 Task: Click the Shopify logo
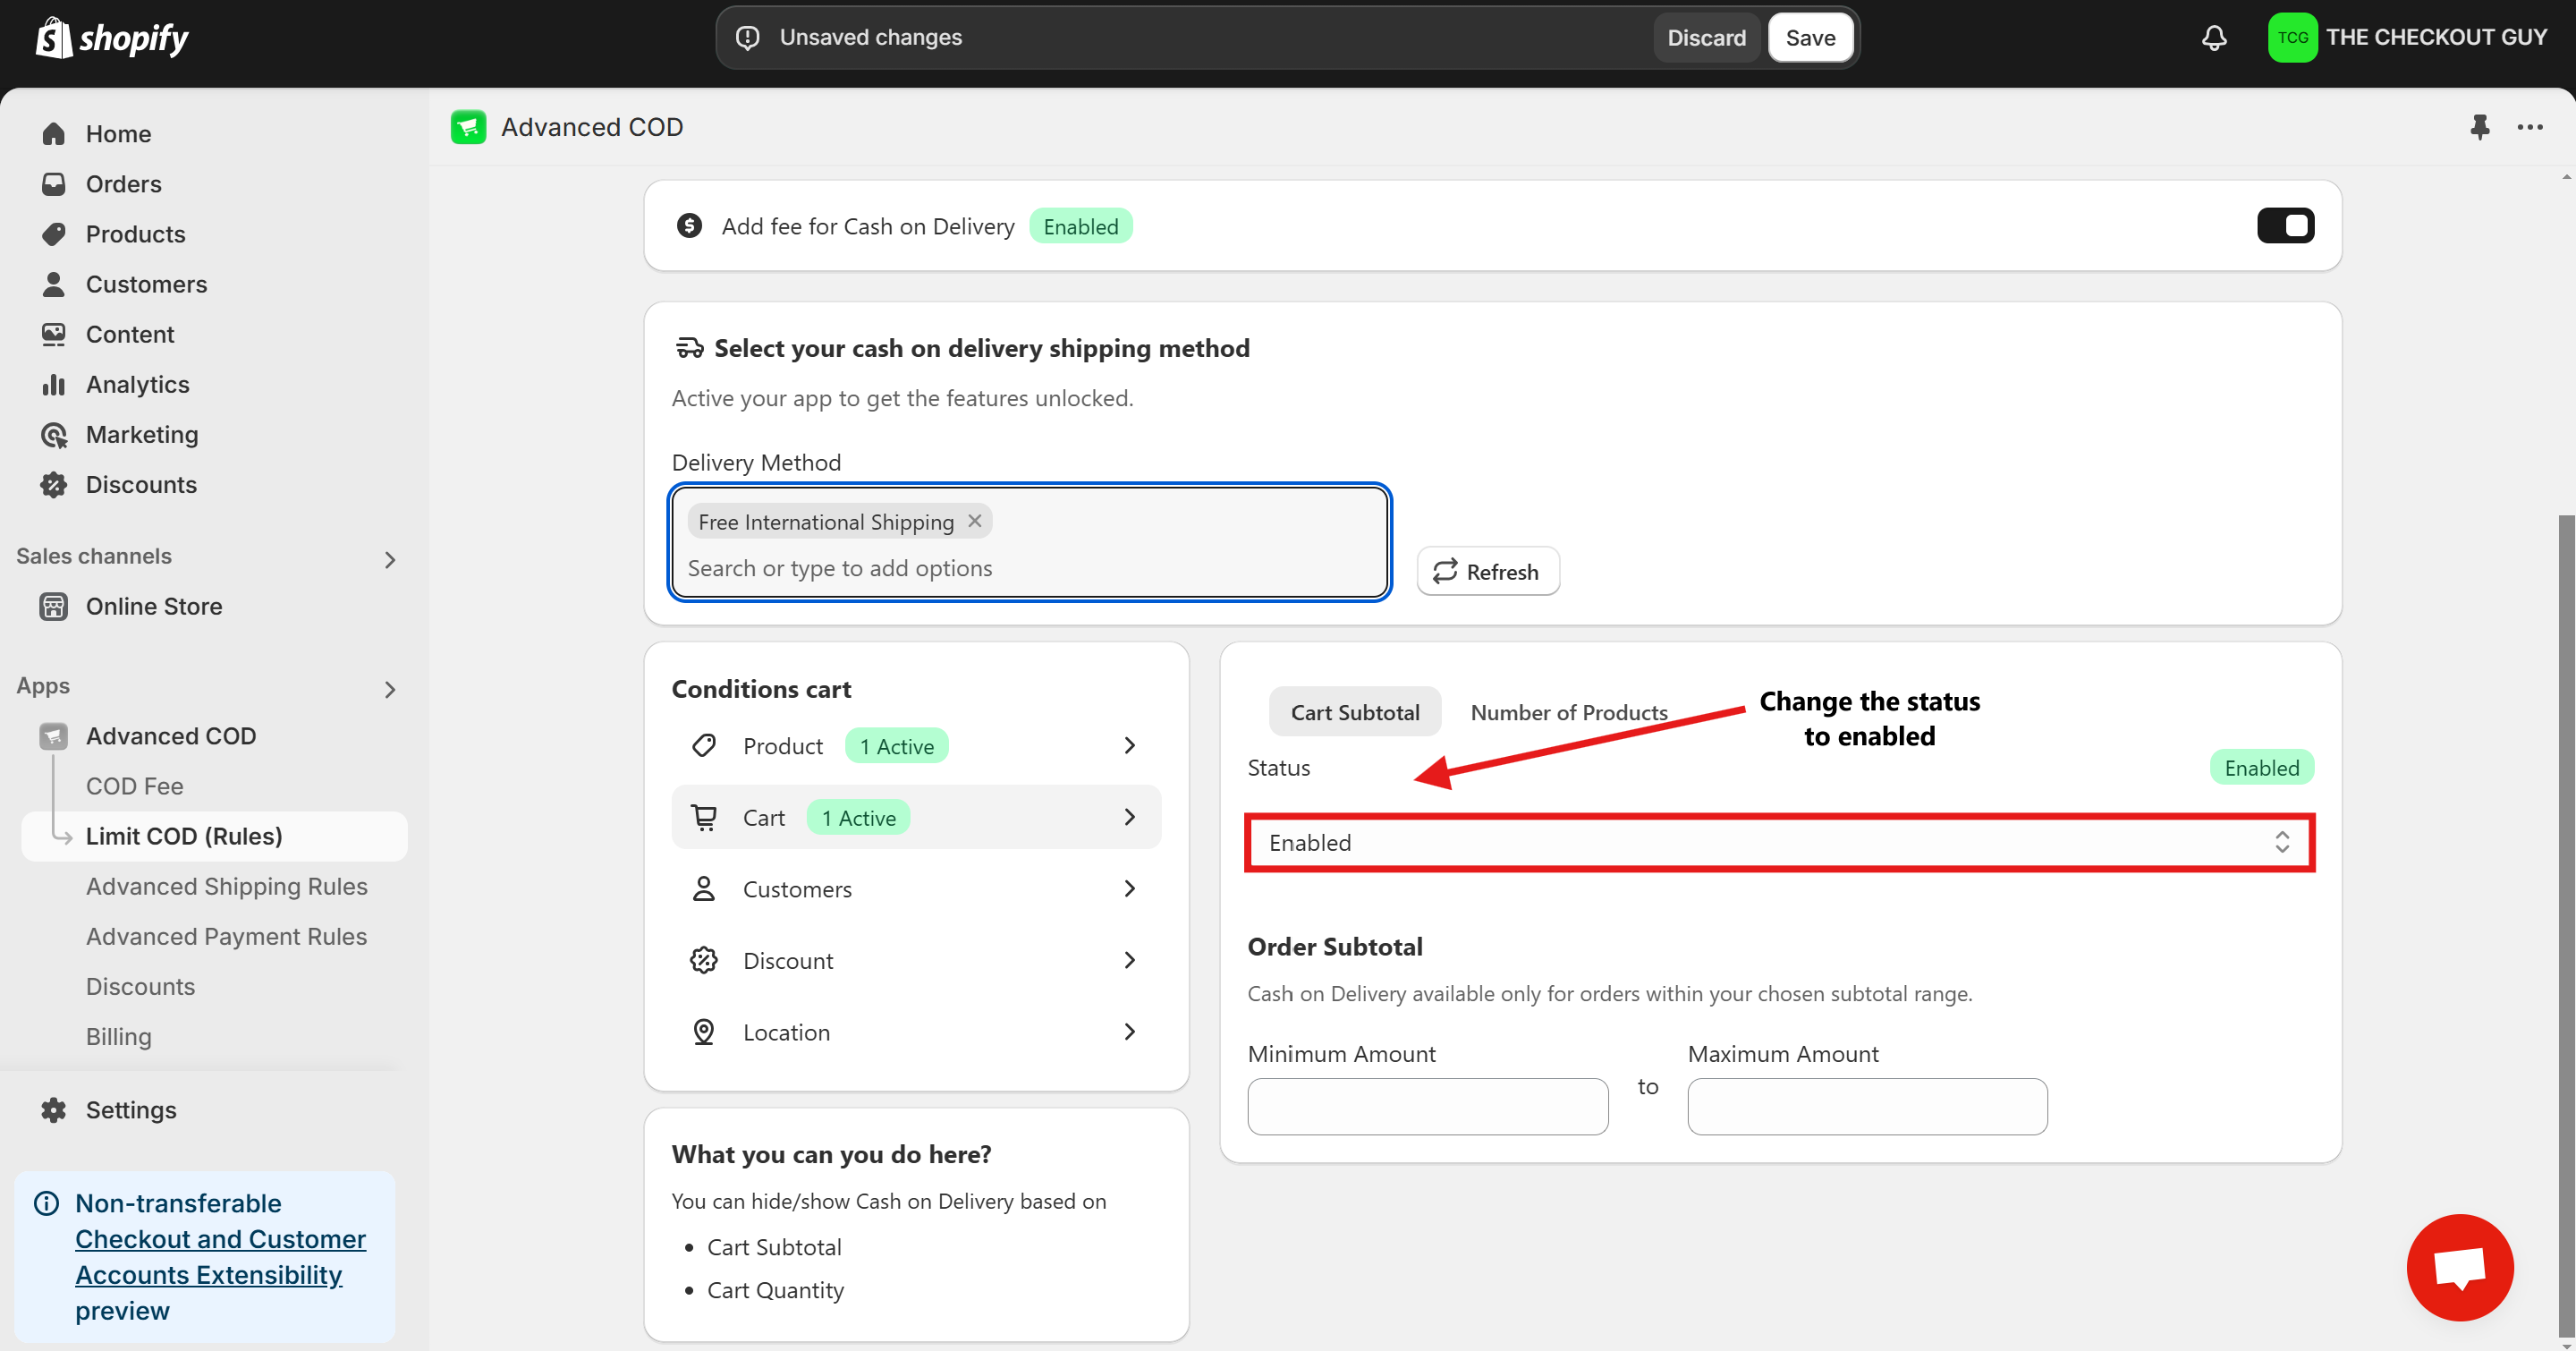112,38
